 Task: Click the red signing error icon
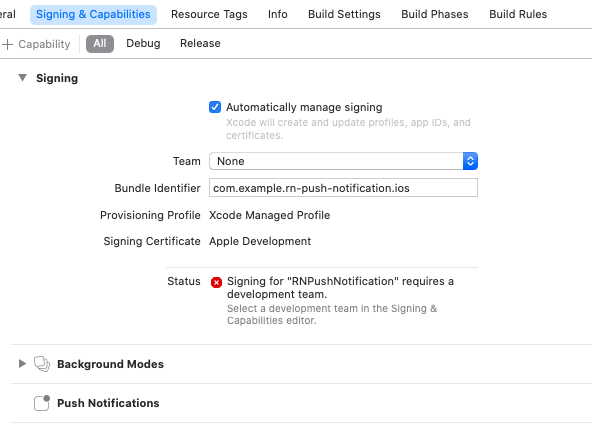click(x=216, y=282)
